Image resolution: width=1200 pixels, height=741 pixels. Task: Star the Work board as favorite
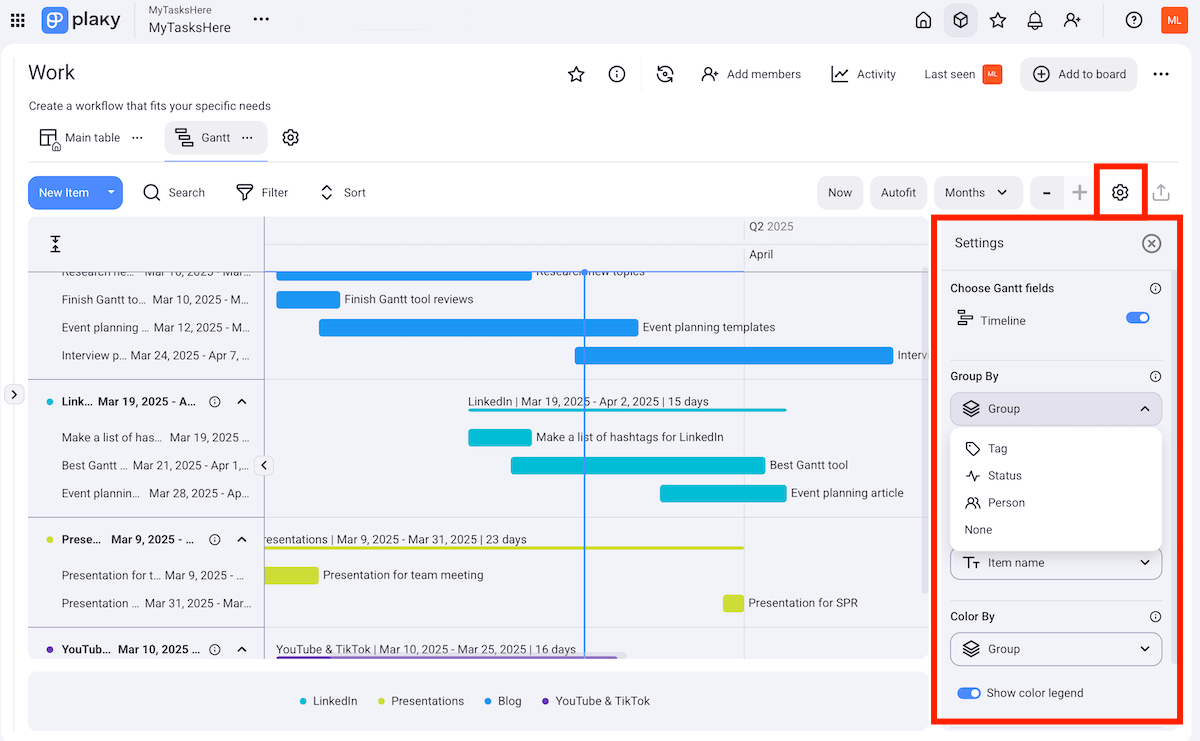click(576, 74)
